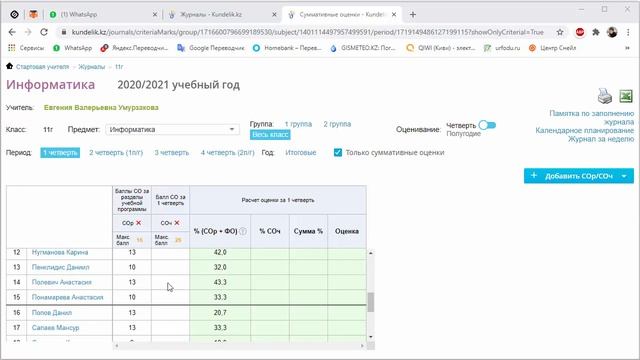Open the urfodu.ru bookmark
Viewport: 640px width, 360px height.
502,48
